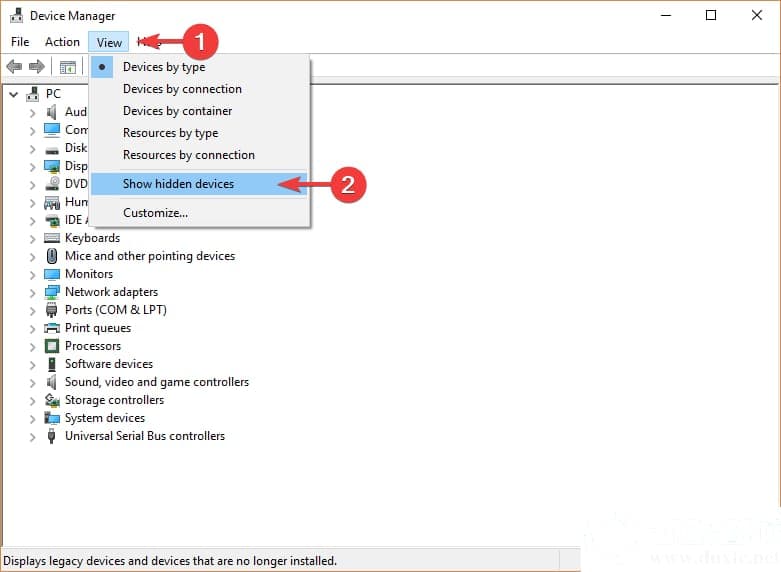This screenshot has height=572, width=781.
Task: Click the Keyboards category icon
Action: tap(52, 238)
